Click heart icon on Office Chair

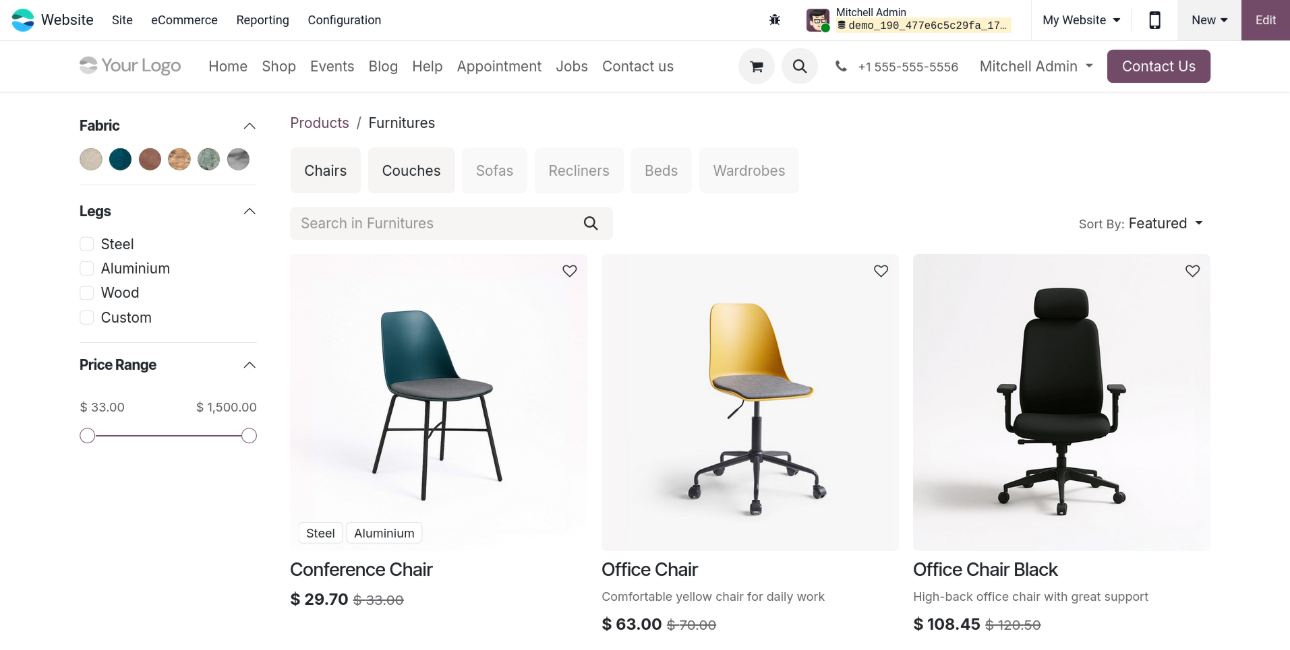(x=881, y=271)
